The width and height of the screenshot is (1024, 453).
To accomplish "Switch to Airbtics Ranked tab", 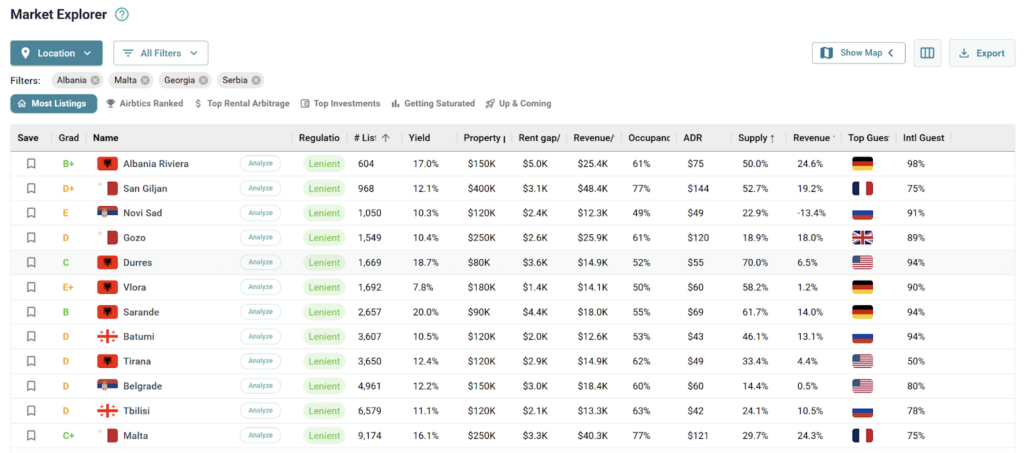I will [x=144, y=103].
